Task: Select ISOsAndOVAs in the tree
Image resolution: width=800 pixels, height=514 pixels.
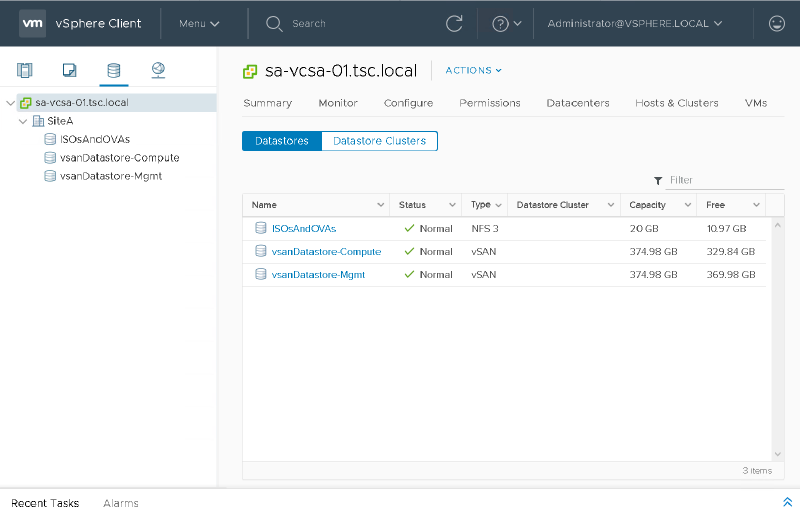Action: pos(95,139)
